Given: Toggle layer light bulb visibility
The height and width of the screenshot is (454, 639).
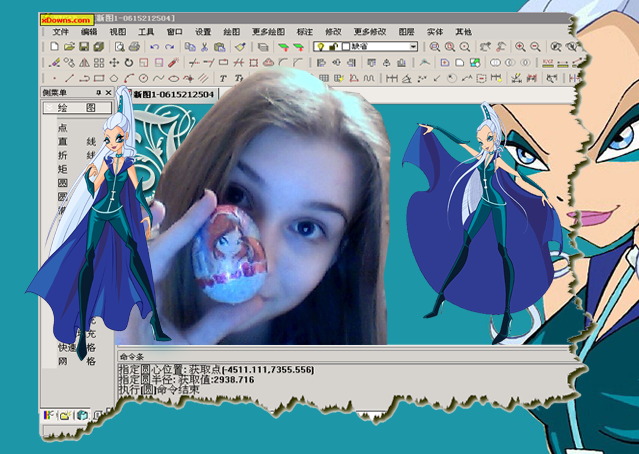Looking at the screenshot, I should (x=321, y=47).
